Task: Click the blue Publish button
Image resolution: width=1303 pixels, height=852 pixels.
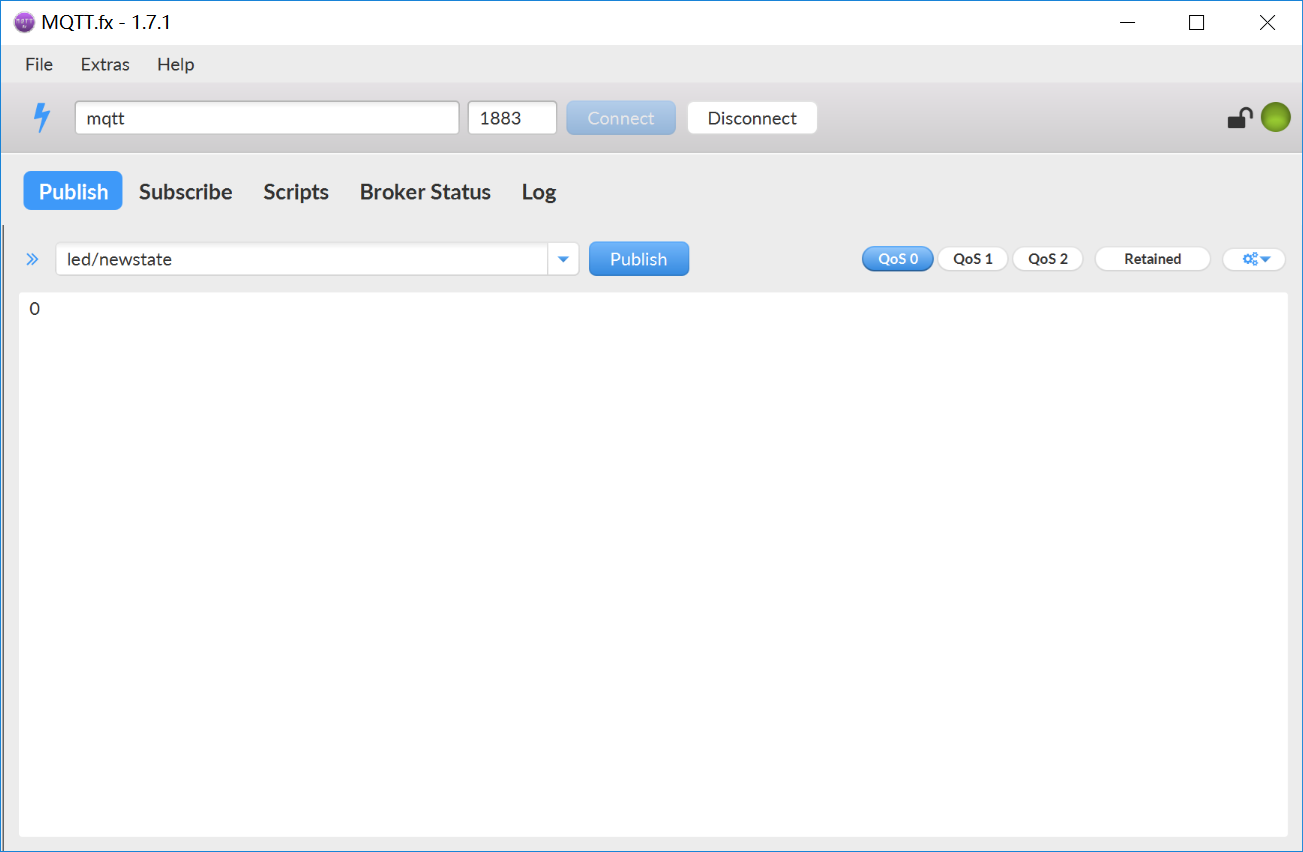Action: (x=639, y=259)
